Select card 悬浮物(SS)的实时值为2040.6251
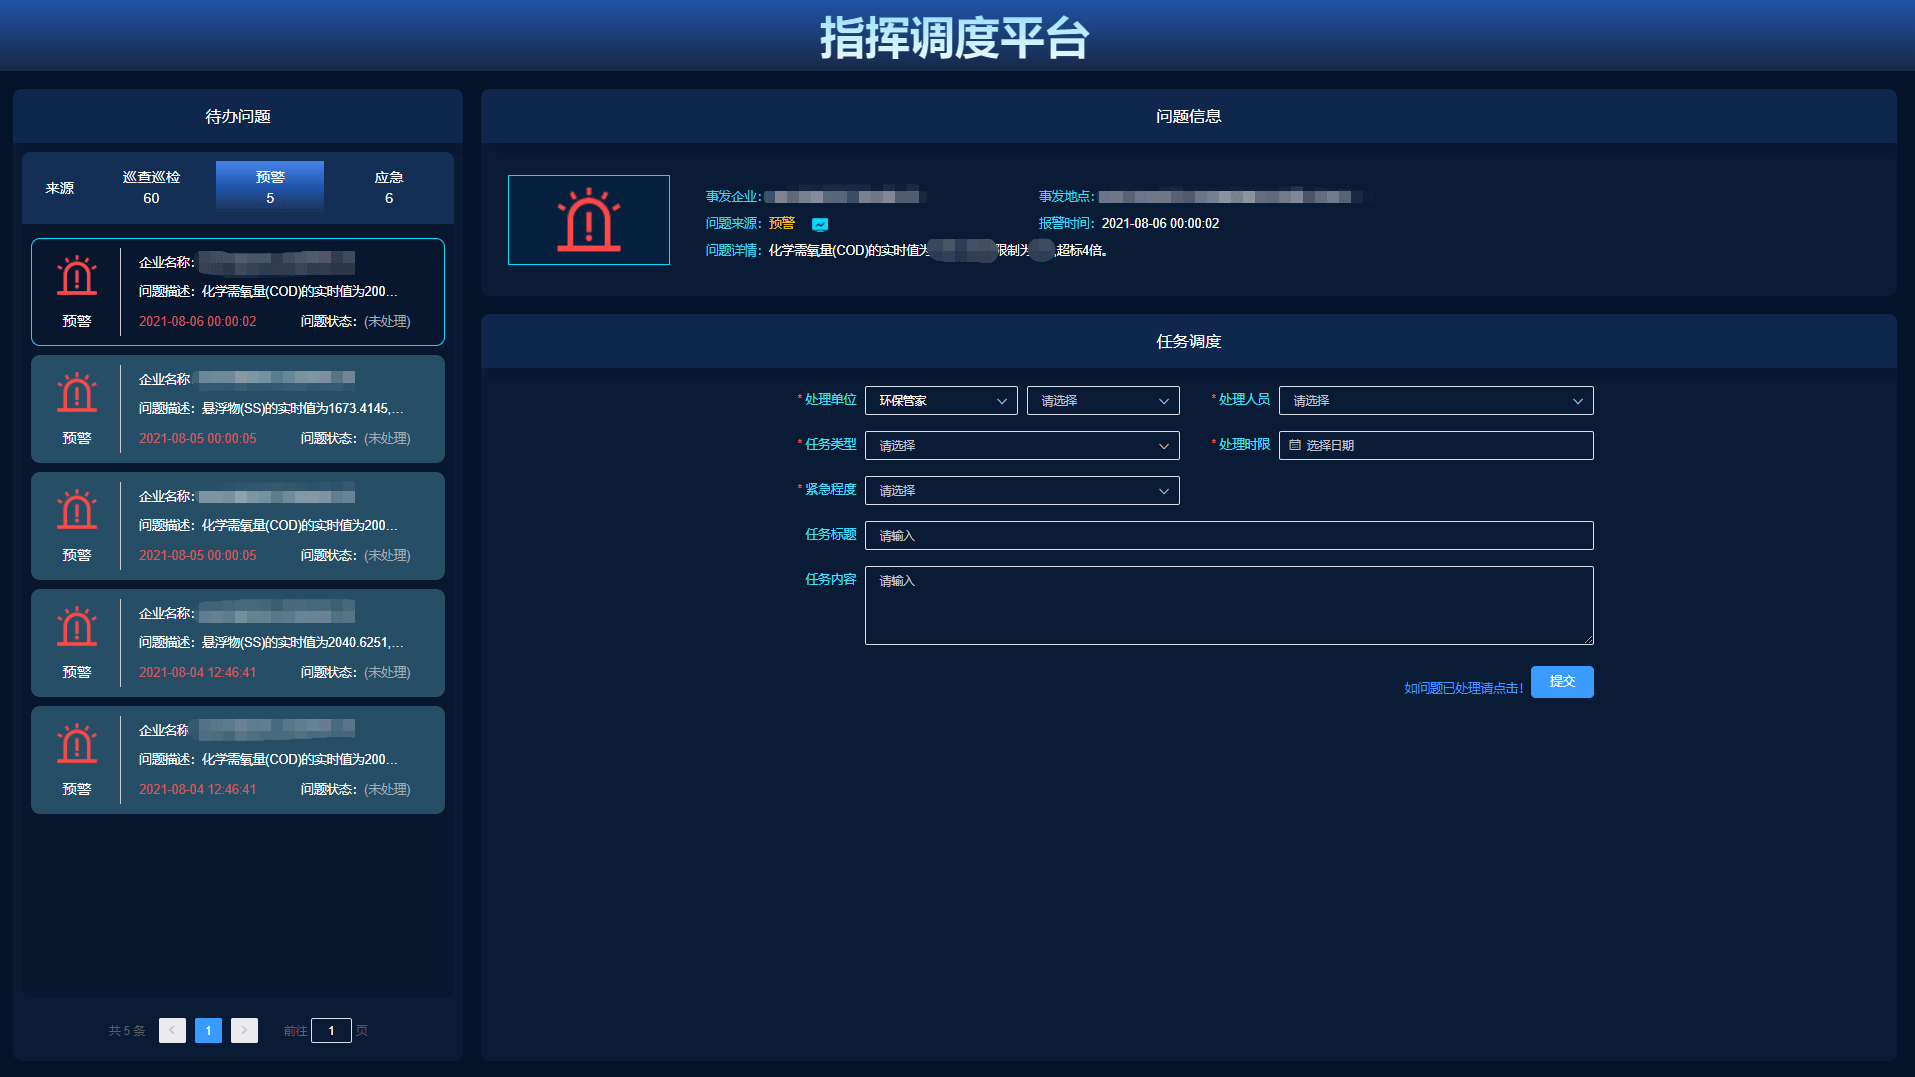 pyautogui.click(x=238, y=643)
